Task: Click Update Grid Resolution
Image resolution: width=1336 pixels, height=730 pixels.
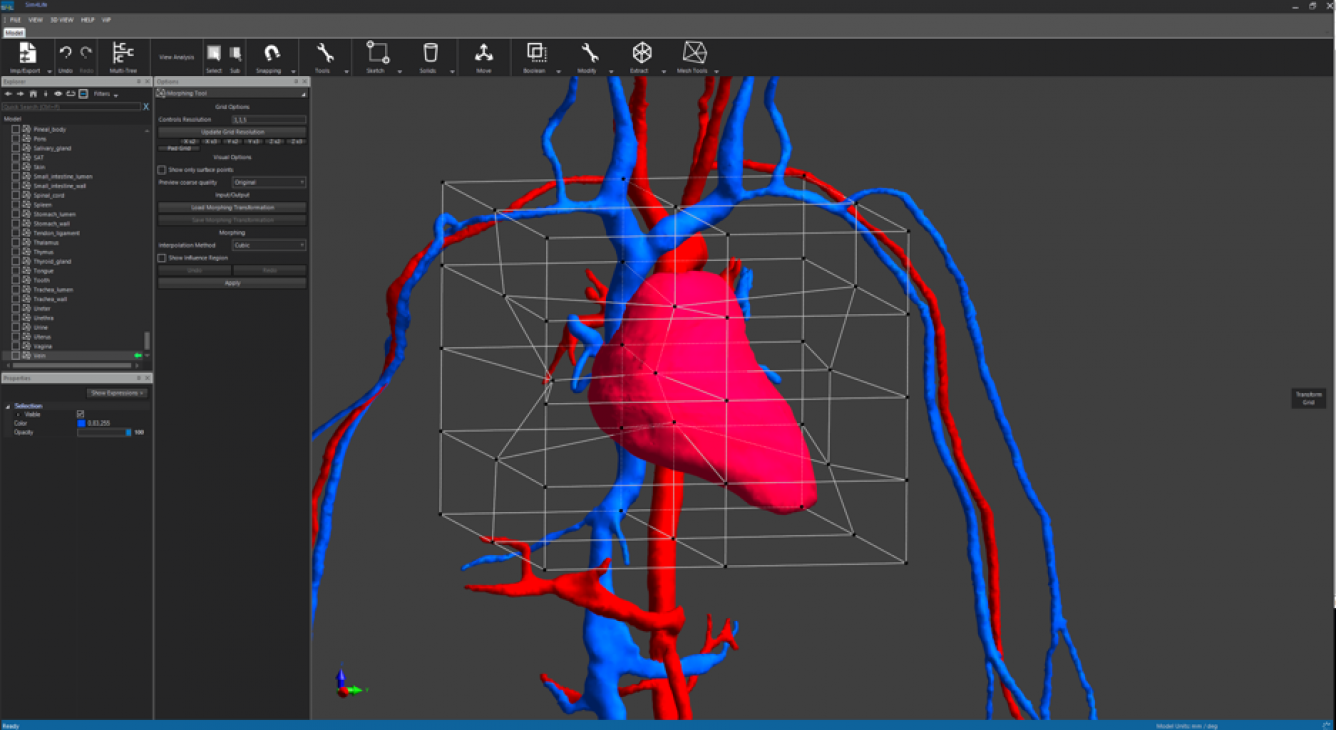Action: [x=231, y=131]
